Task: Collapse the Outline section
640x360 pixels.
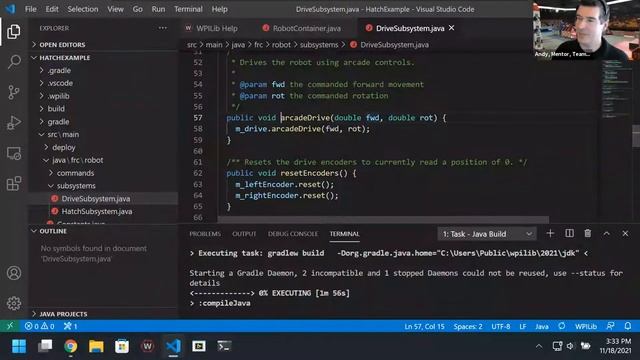Action: coord(53,231)
